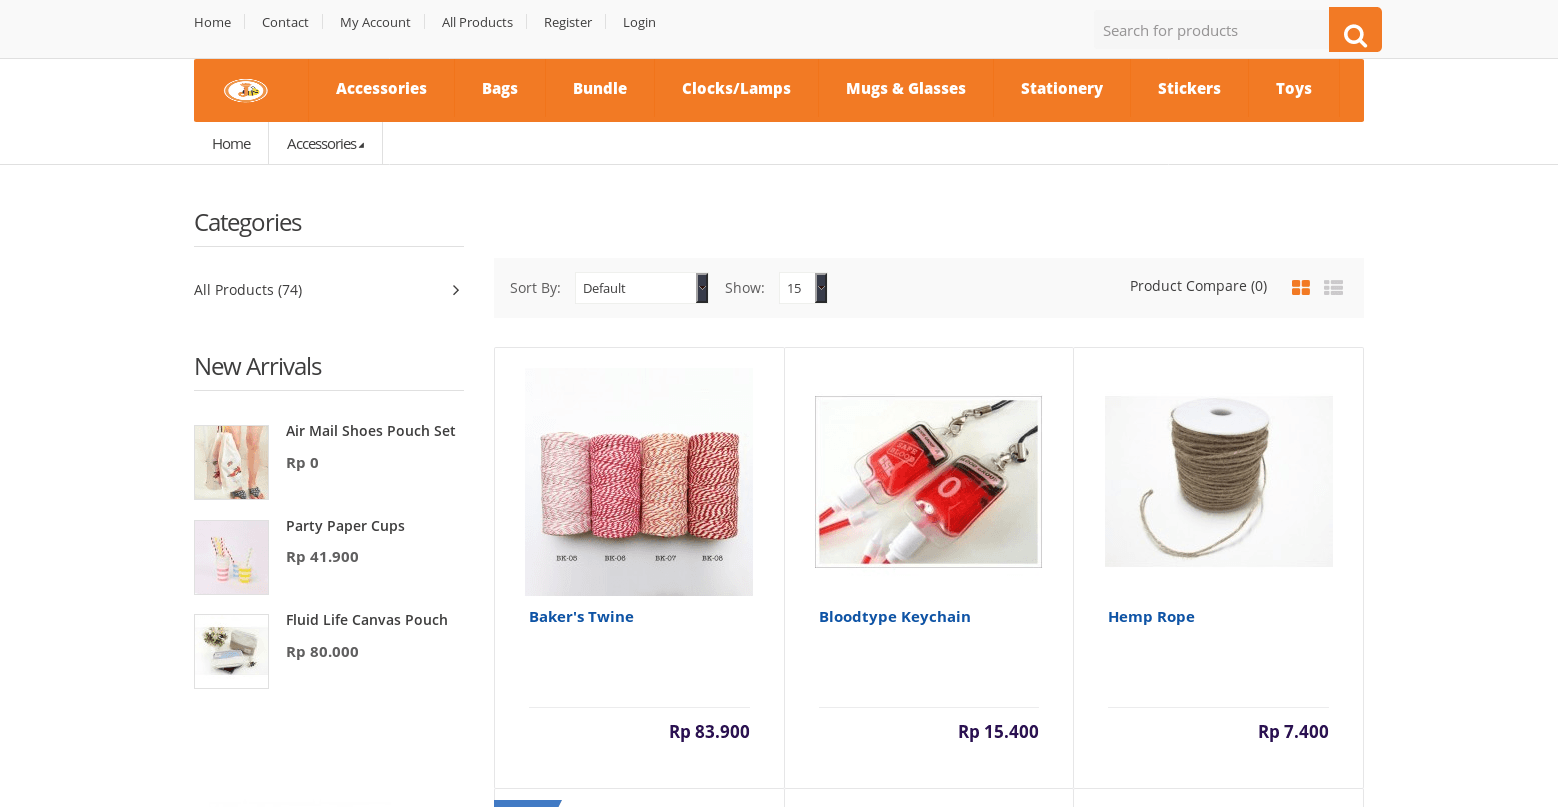Viewport: 1558px width, 807px height.
Task: Click the store logo in orange navbar
Action: (x=246, y=90)
